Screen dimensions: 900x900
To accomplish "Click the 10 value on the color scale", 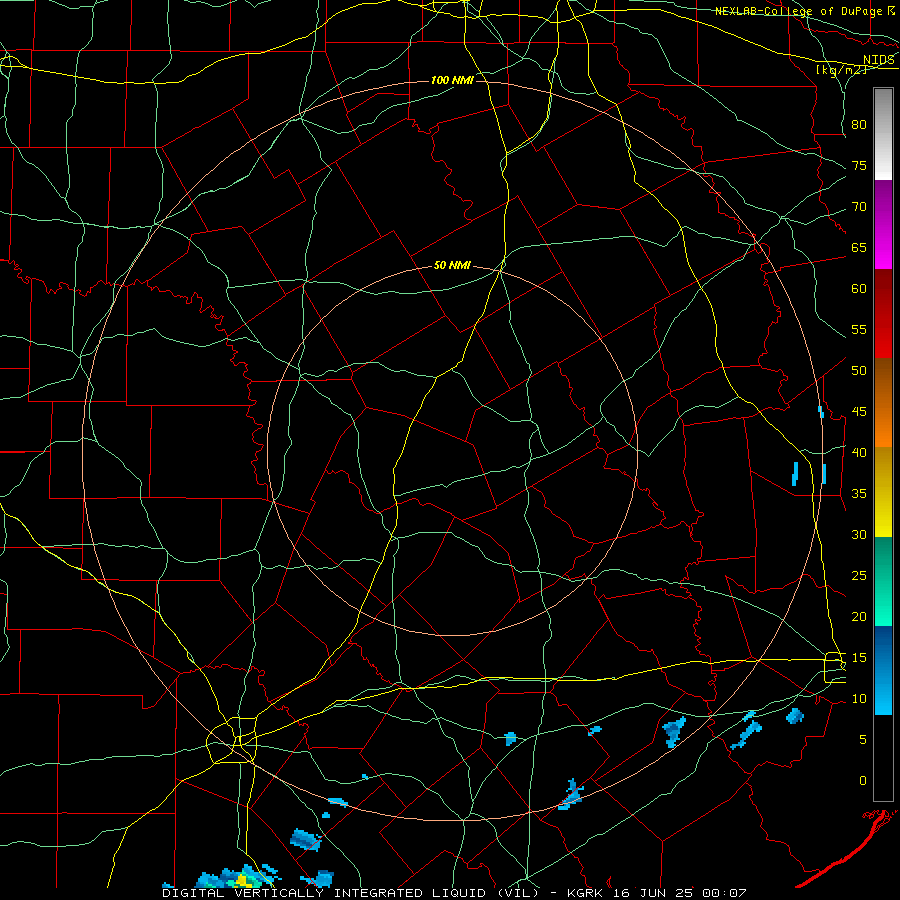I will (x=859, y=699).
